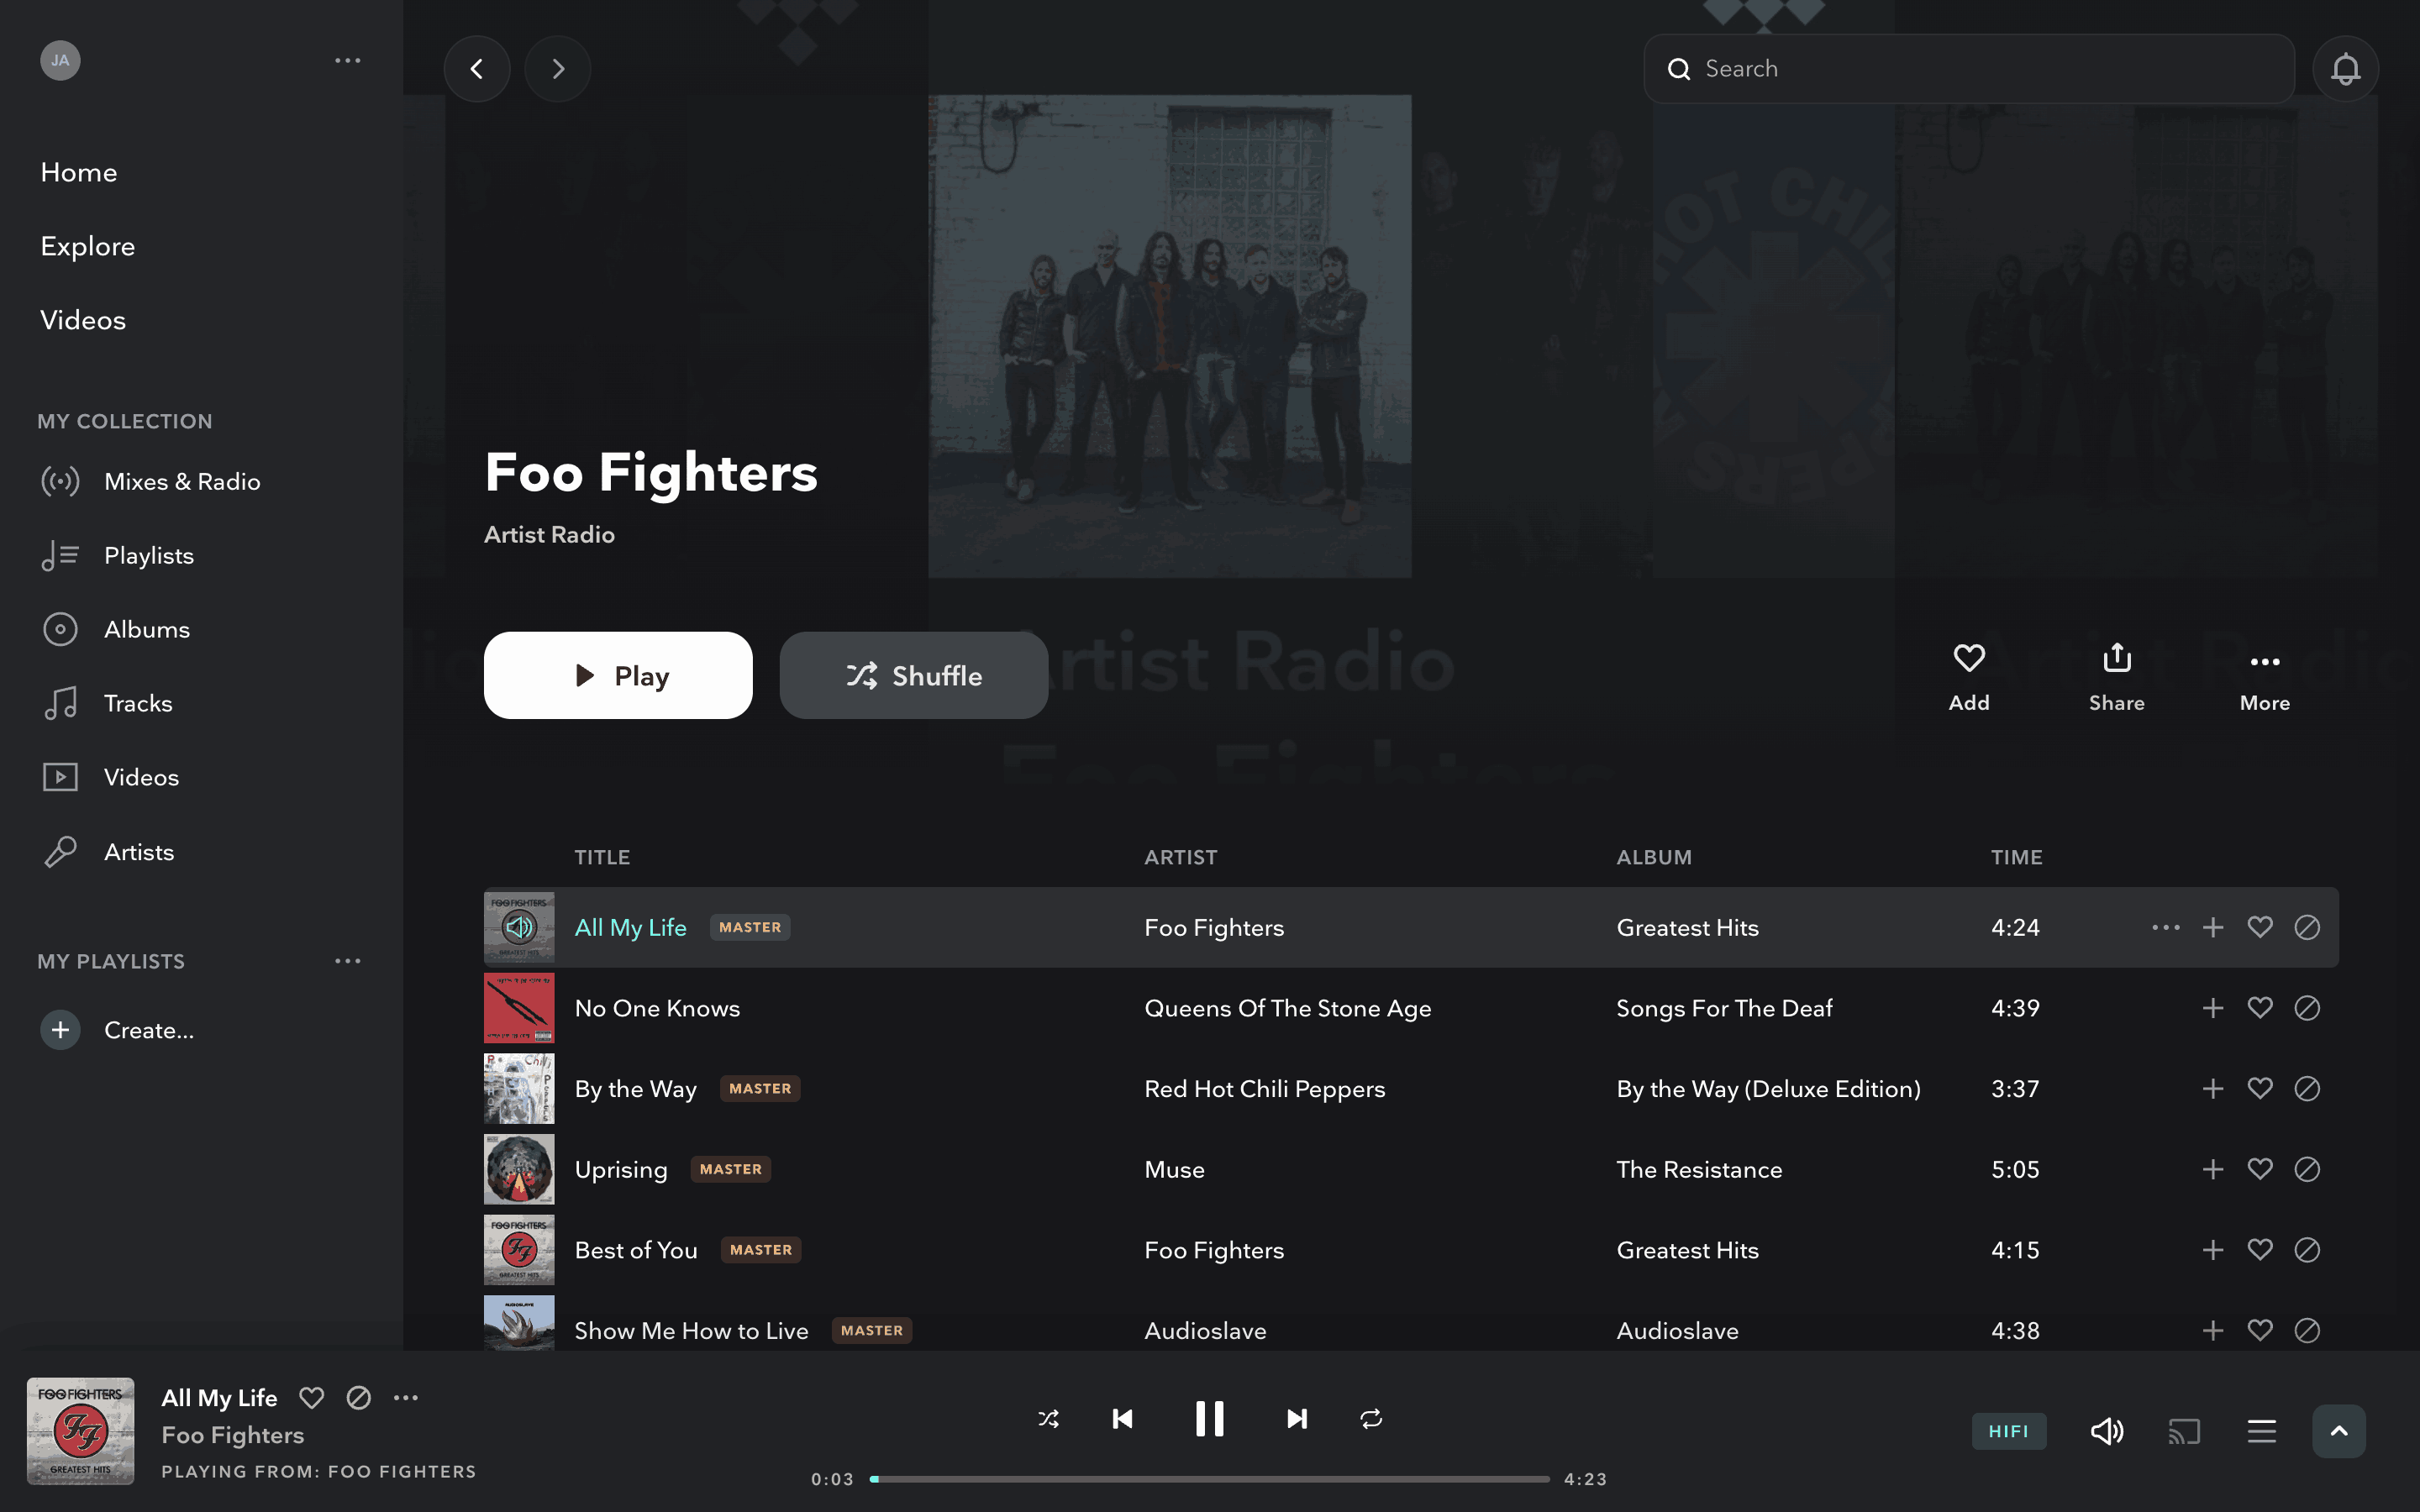The image size is (2420, 1512).
Task: Click the white Play button
Action: tap(618, 675)
